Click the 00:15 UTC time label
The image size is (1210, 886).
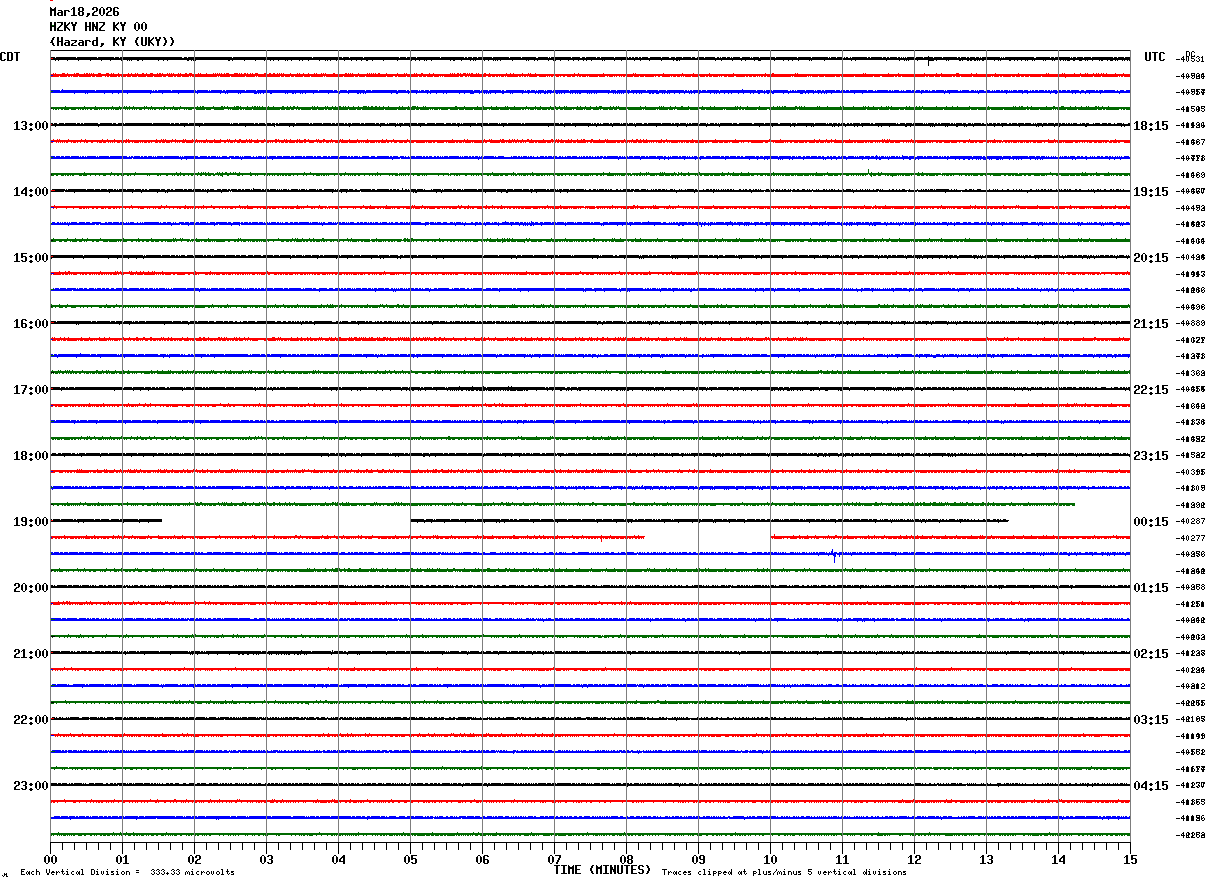(x=1151, y=522)
